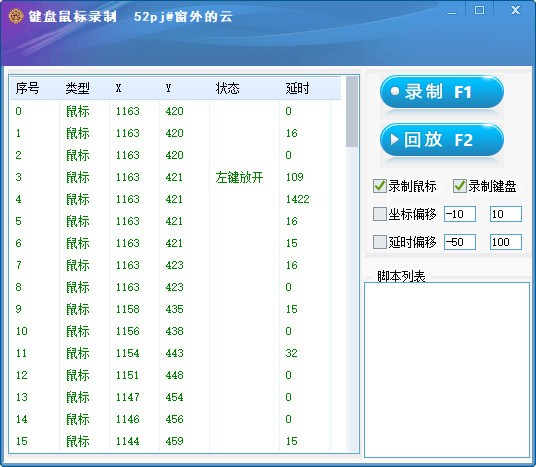Screen dimensions: 536x467
Task: Maximize the window using the title bar square icon
Action: 479,10
